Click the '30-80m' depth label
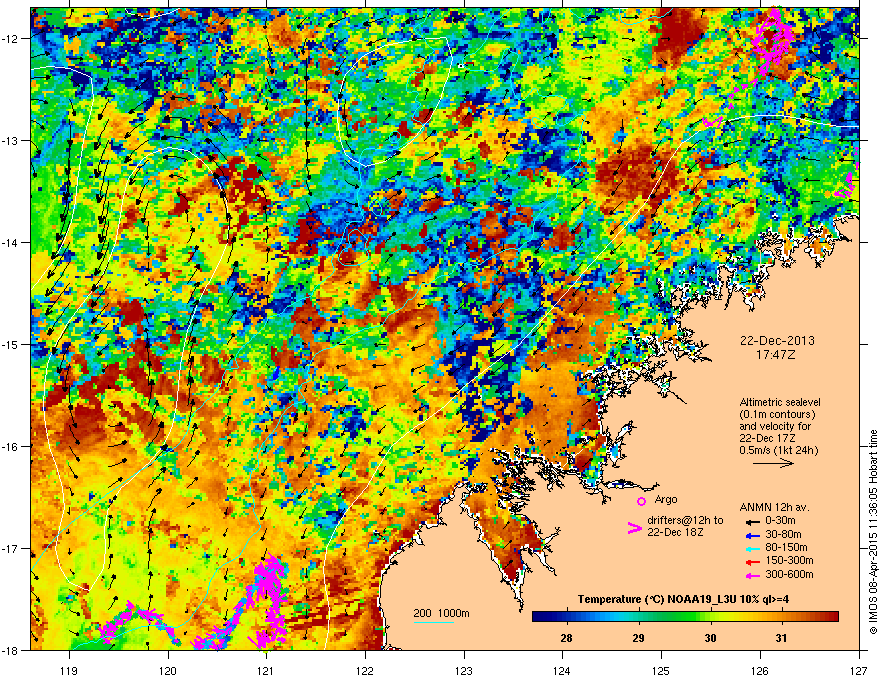880x680 pixels. (x=783, y=535)
